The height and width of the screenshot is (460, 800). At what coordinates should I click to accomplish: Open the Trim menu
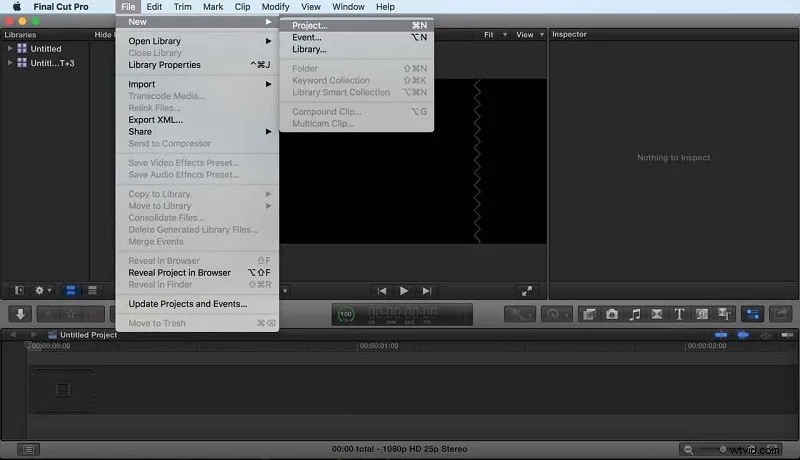click(x=182, y=7)
